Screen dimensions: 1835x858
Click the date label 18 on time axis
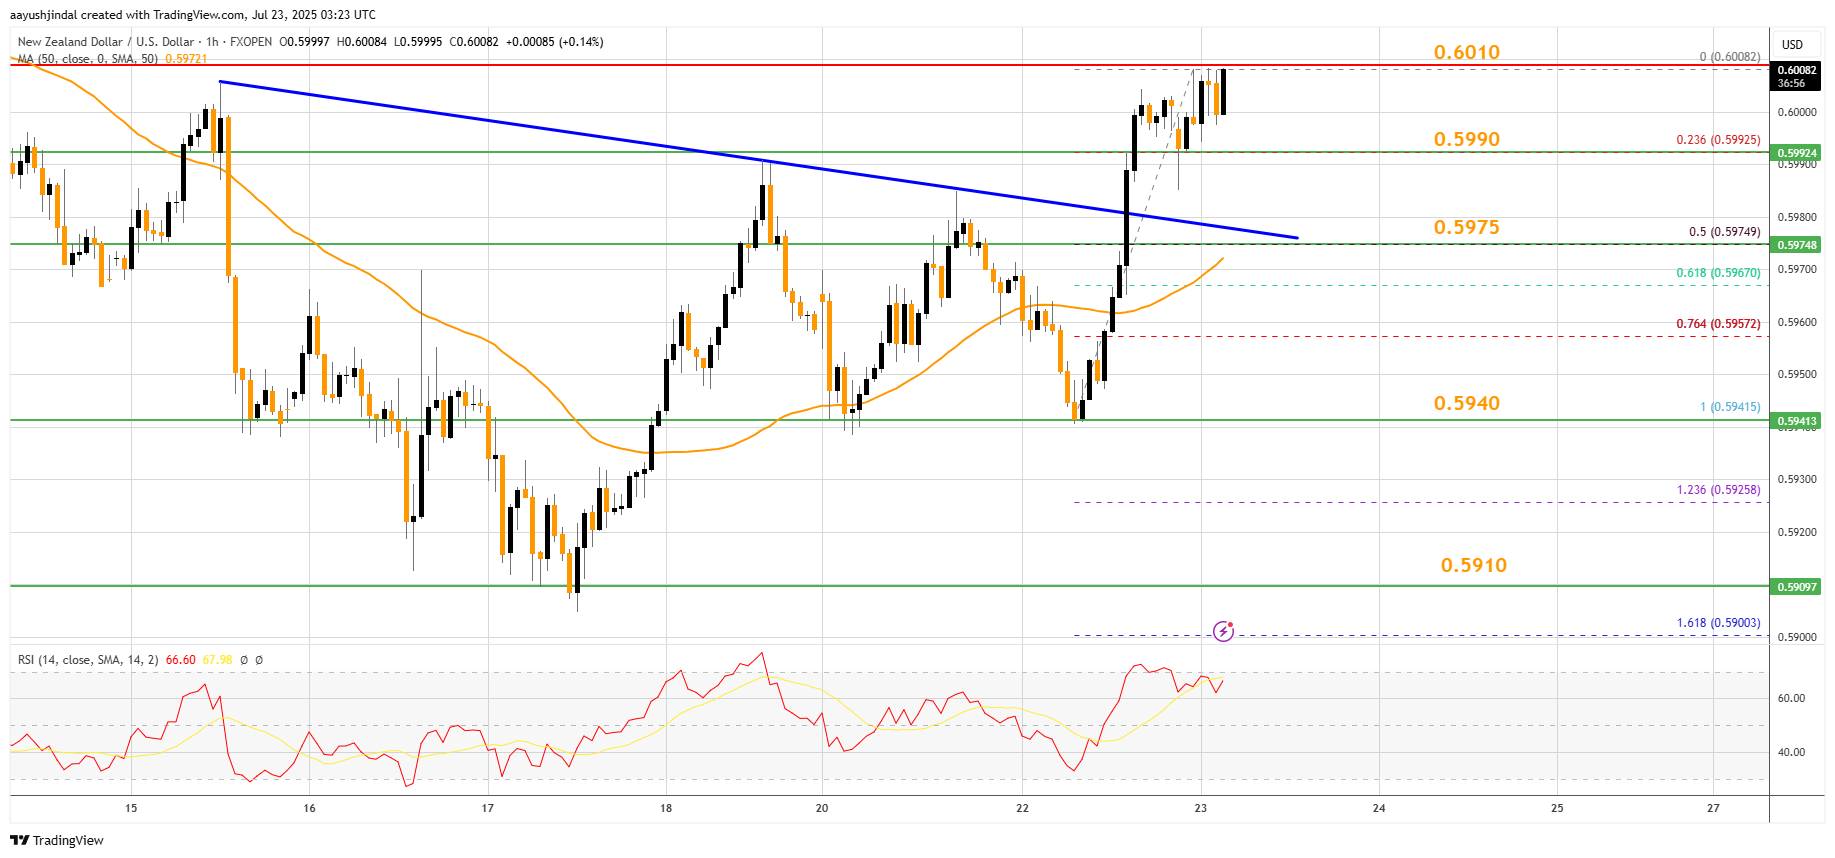(666, 808)
